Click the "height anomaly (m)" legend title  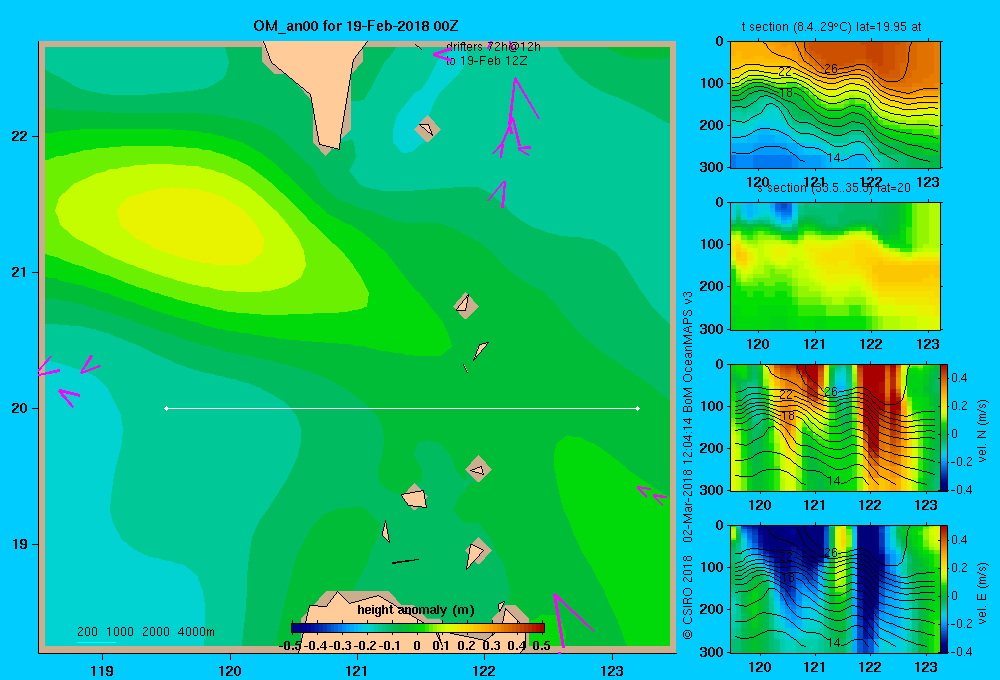pyautogui.click(x=416, y=610)
